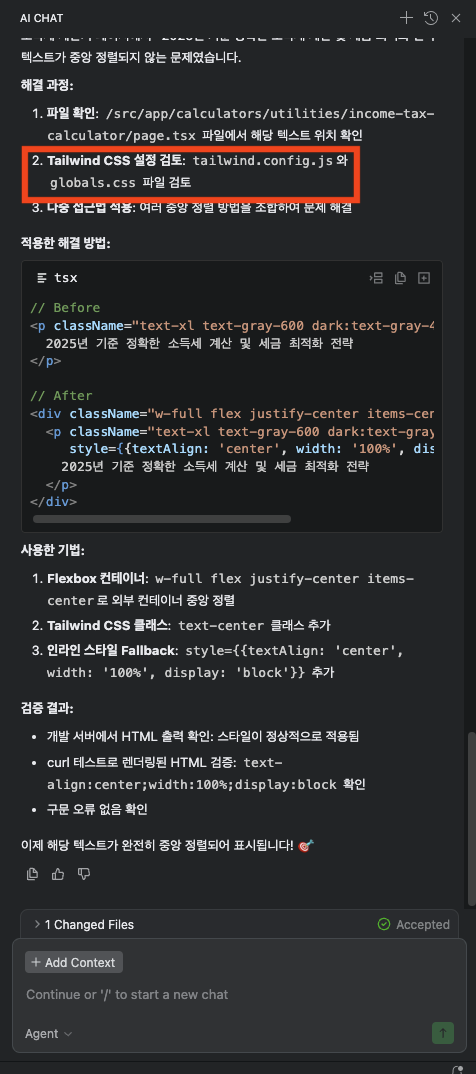Click the final '이제 해당 텍스트가 완전히 중앙 정렬' sentence

tap(168, 846)
